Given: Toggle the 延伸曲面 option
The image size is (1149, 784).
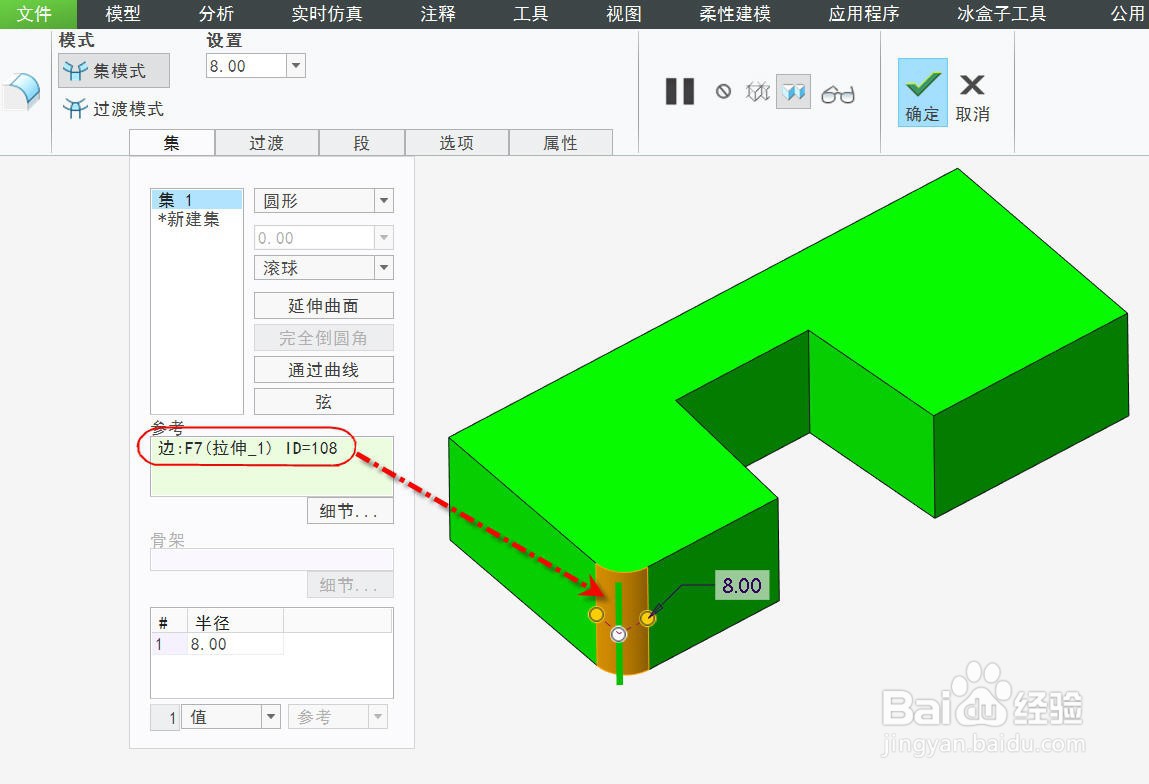Looking at the screenshot, I should (x=323, y=305).
